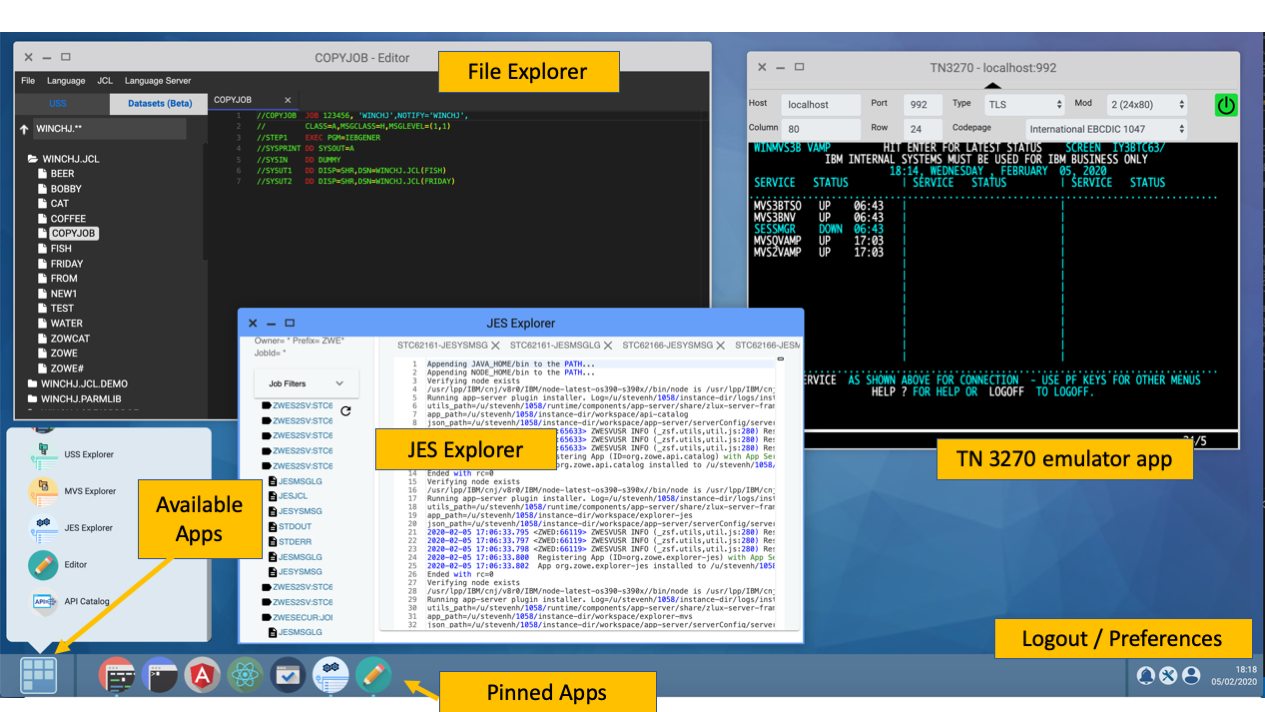Click the Host input field in TN3270

pos(820,104)
